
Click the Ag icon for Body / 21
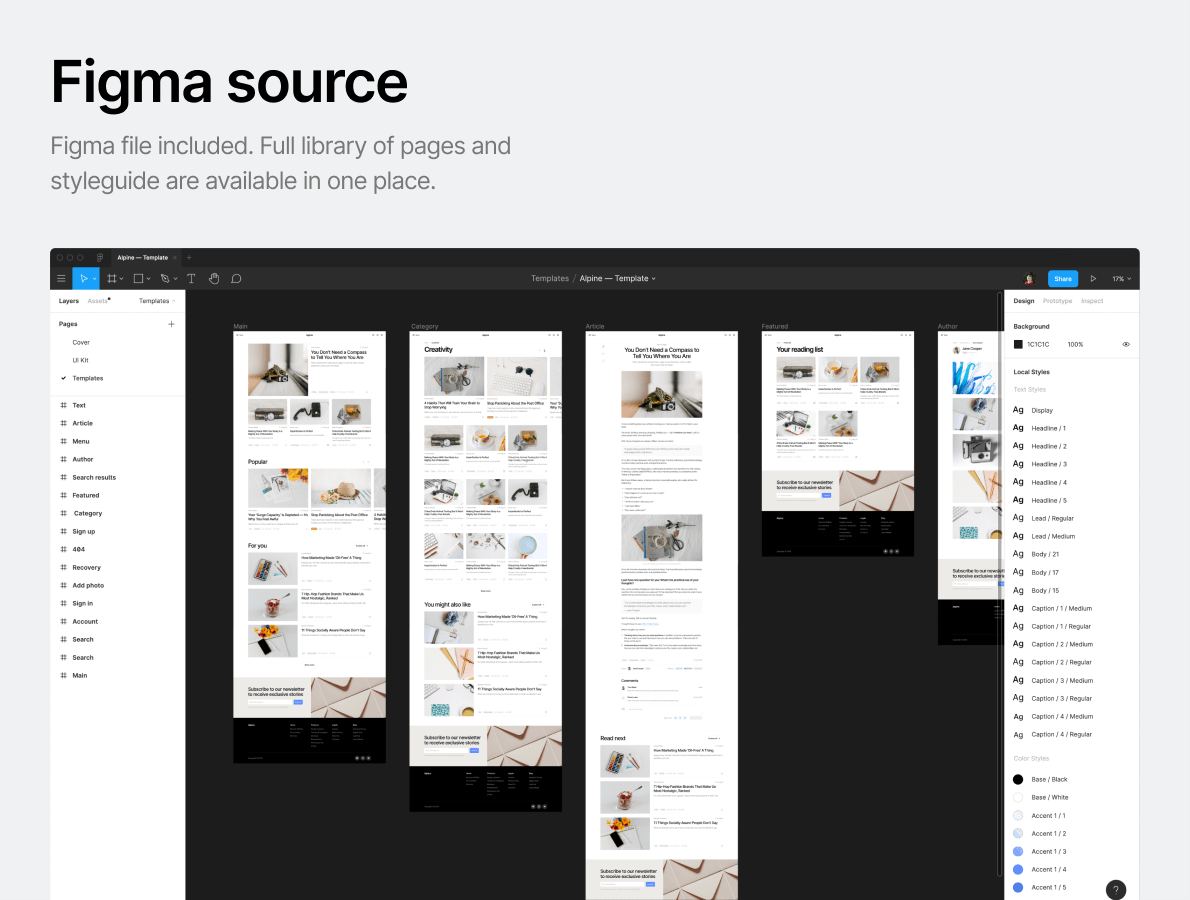point(1018,554)
